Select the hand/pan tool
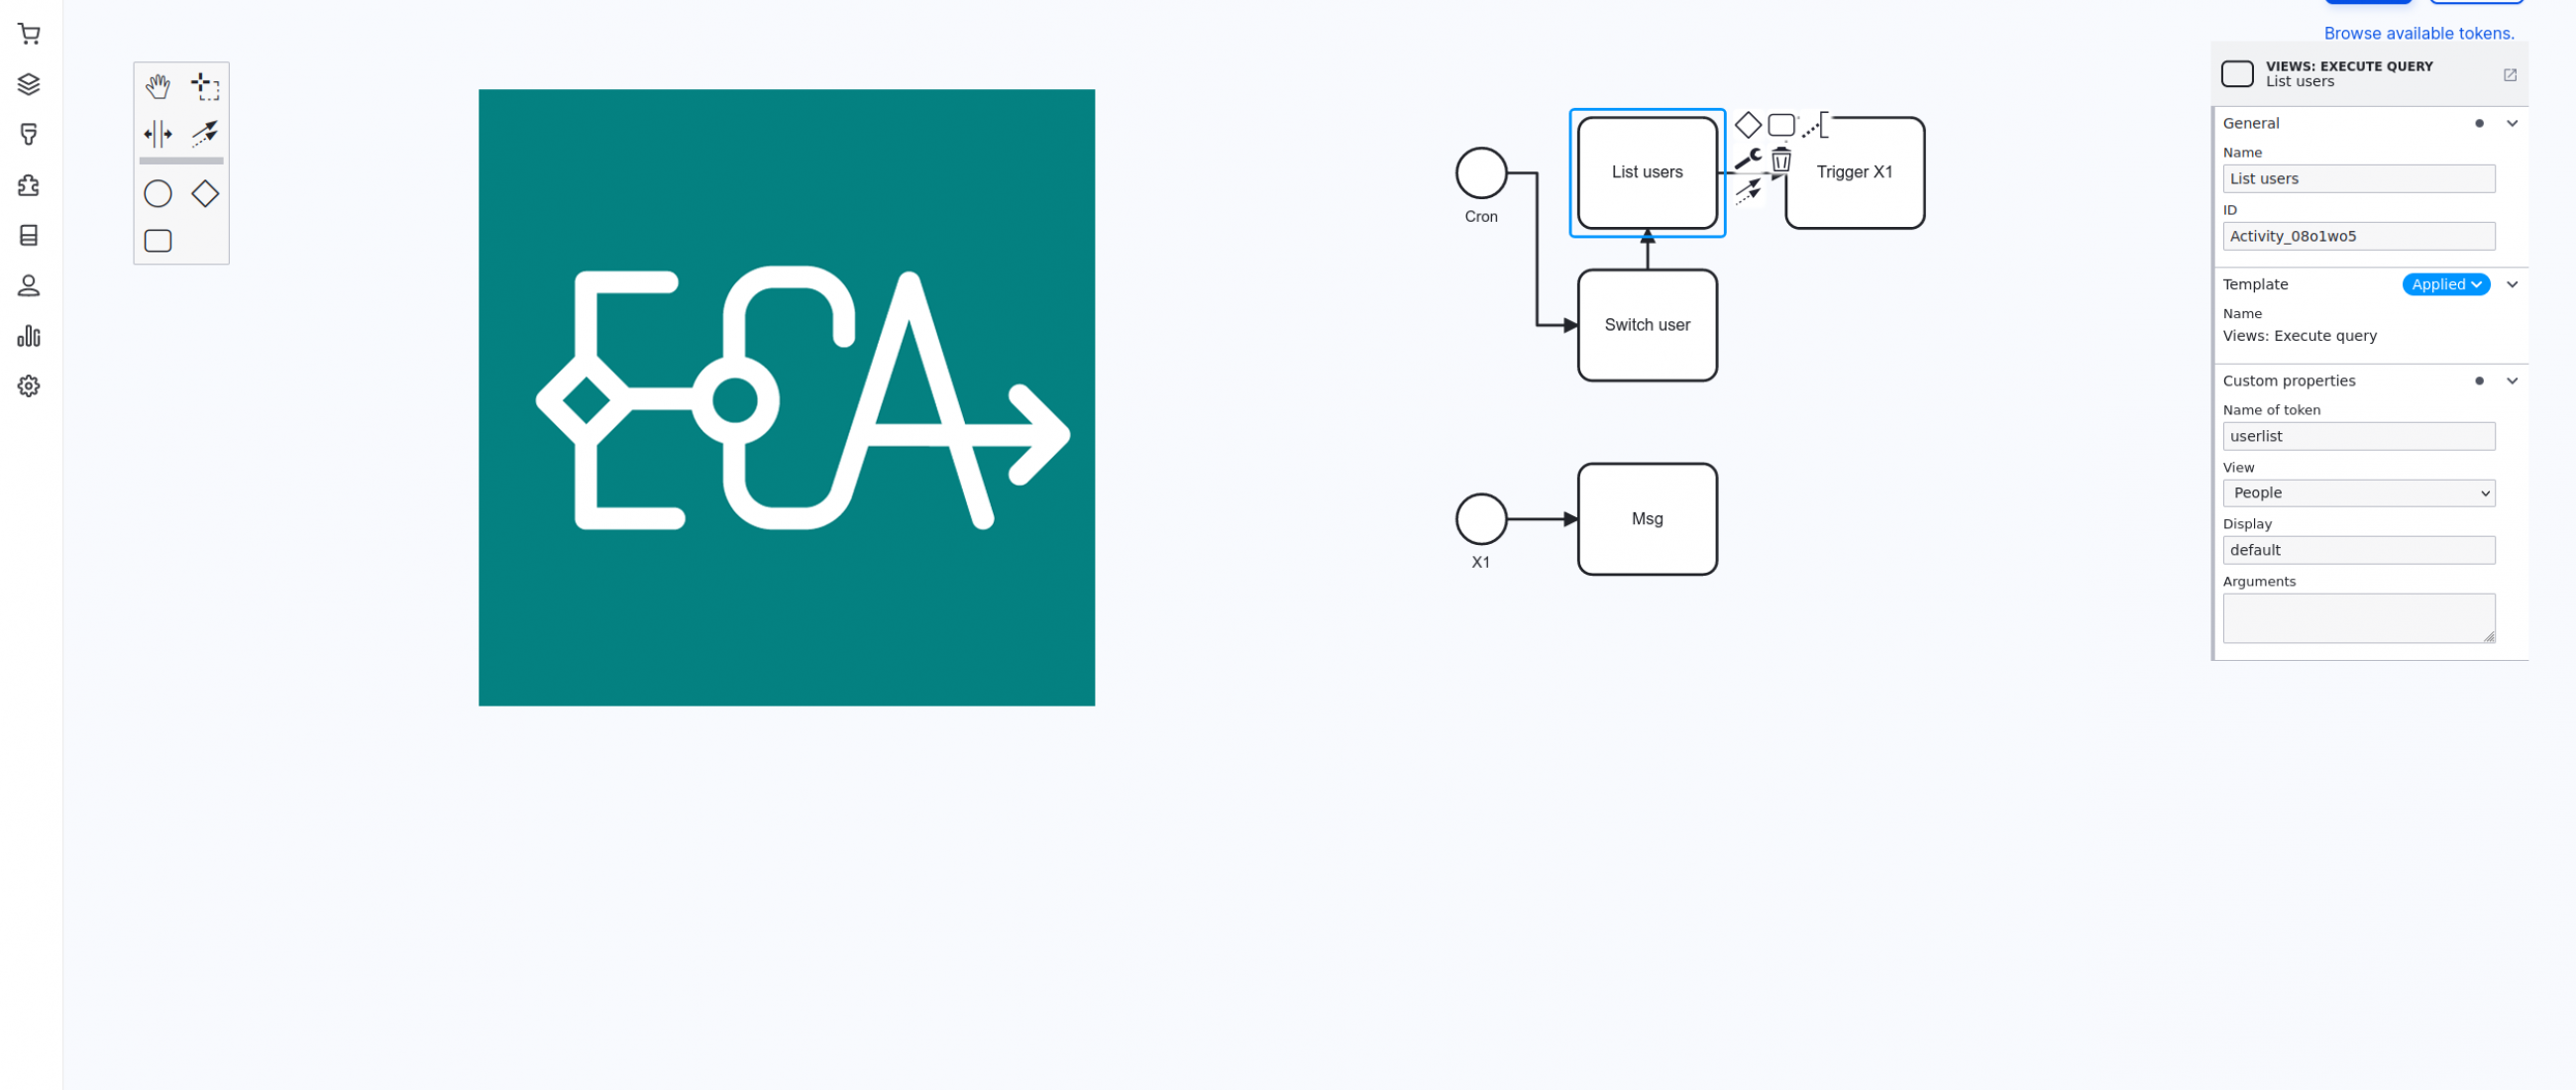This screenshot has height=1090, width=2576. (x=158, y=84)
